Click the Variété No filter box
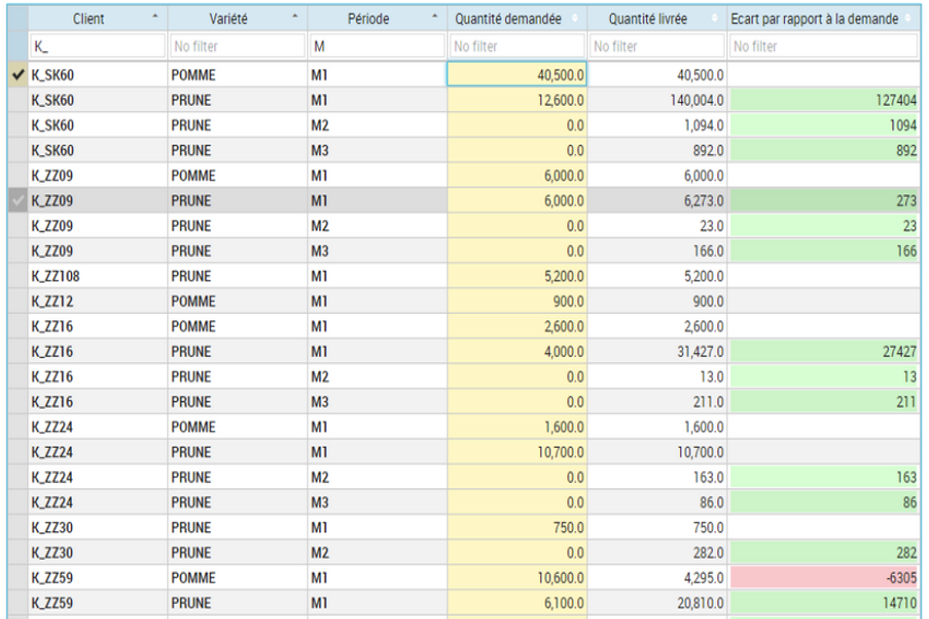 click(238, 46)
